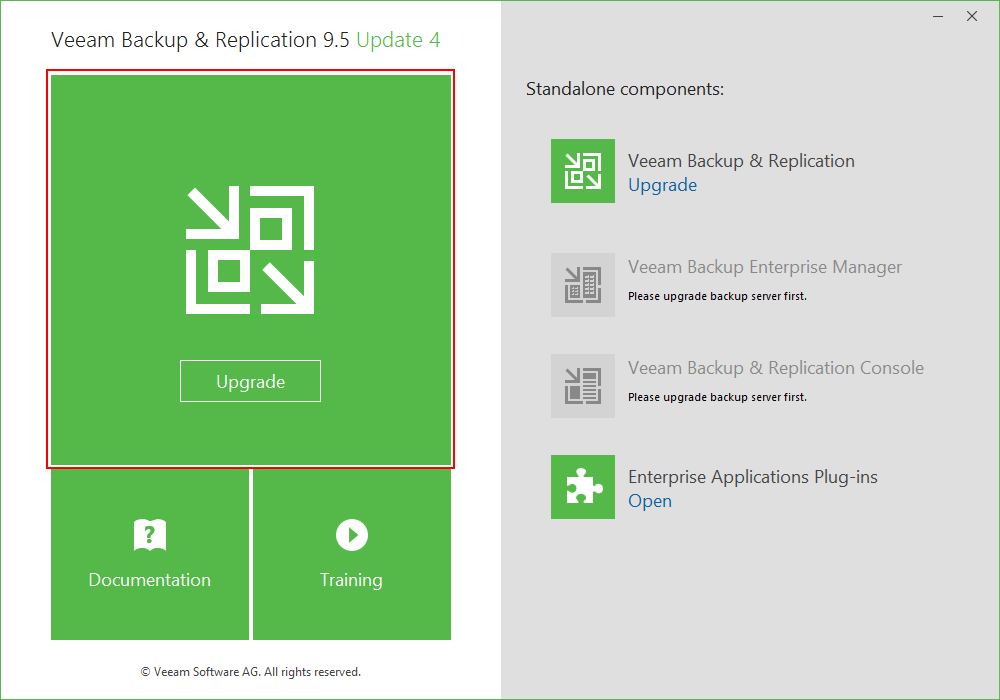Click the Documentation book icon
Screen dimensions: 1000x700
click(150, 536)
